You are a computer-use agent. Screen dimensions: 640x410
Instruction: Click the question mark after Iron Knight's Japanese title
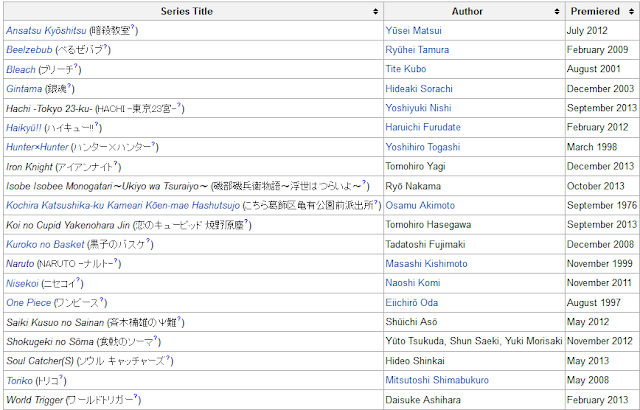(116, 163)
